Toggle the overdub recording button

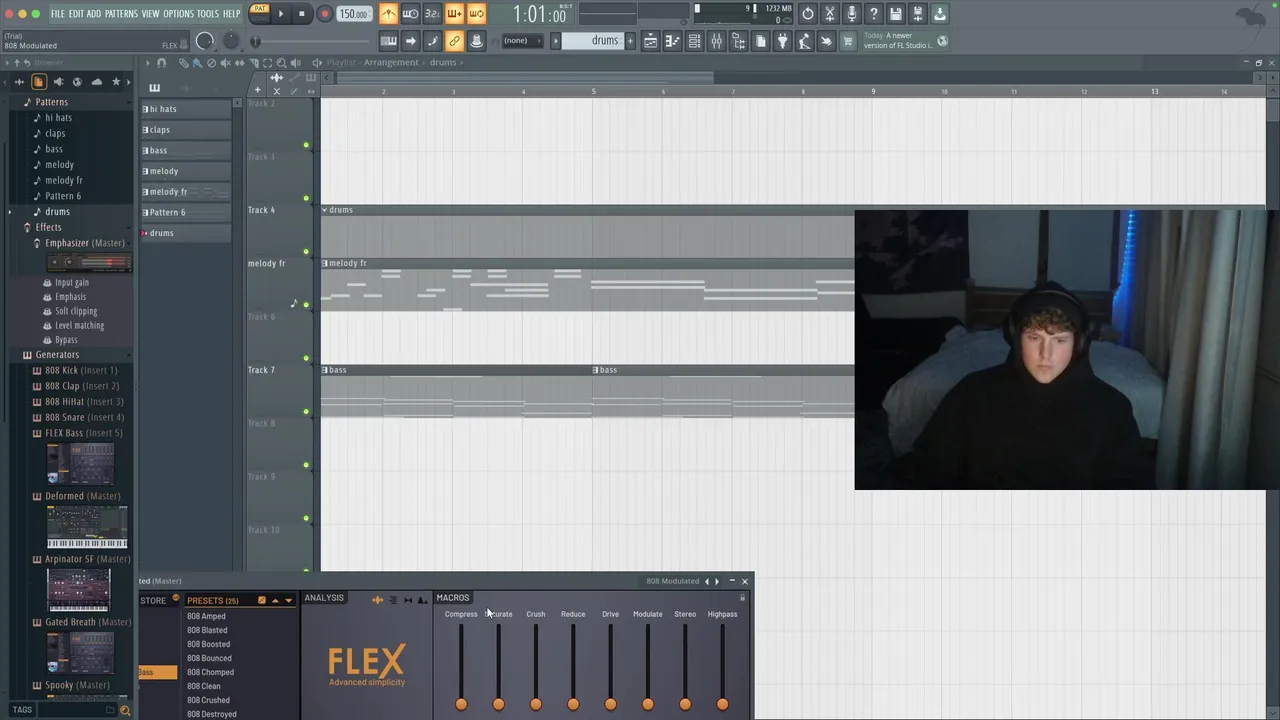point(454,14)
